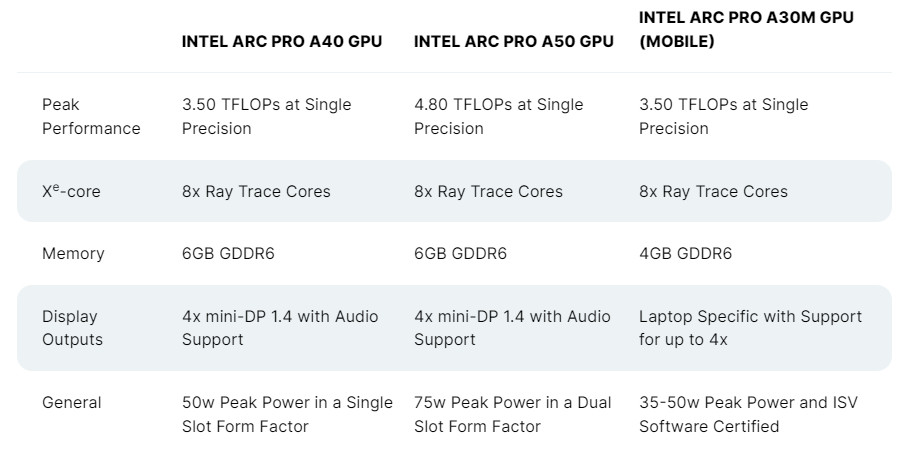Select the 50w Peak Power Single Slot cell
The width and height of the screenshot is (922, 451).
pyautogui.click(x=287, y=414)
